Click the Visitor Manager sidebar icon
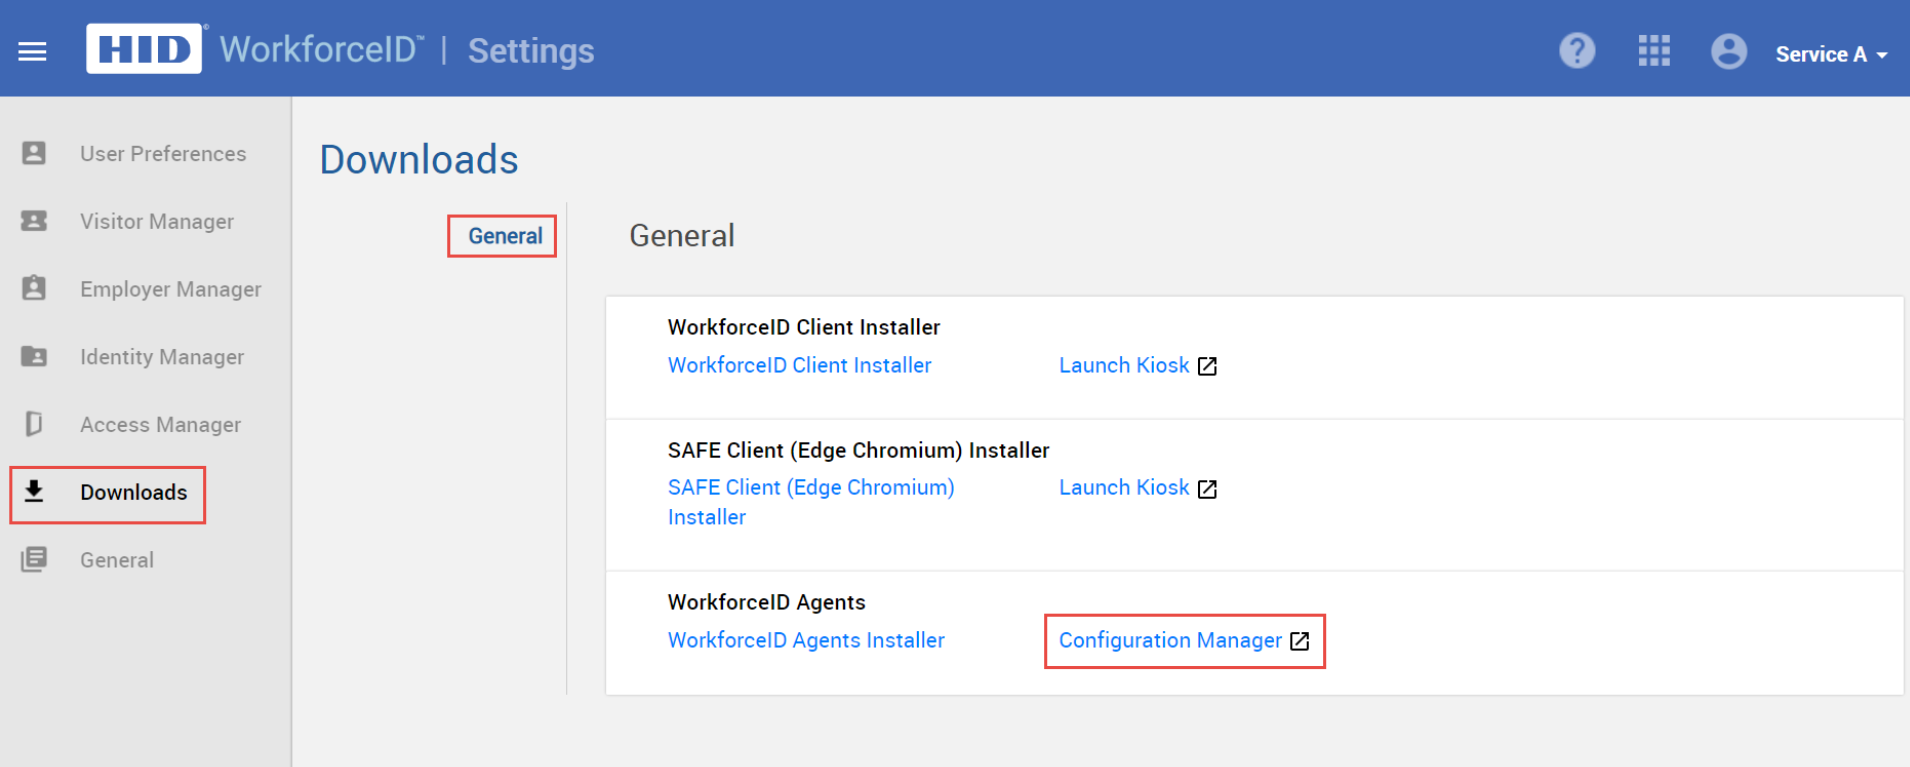This screenshot has height=767, width=1910. click(x=34, y=221)
